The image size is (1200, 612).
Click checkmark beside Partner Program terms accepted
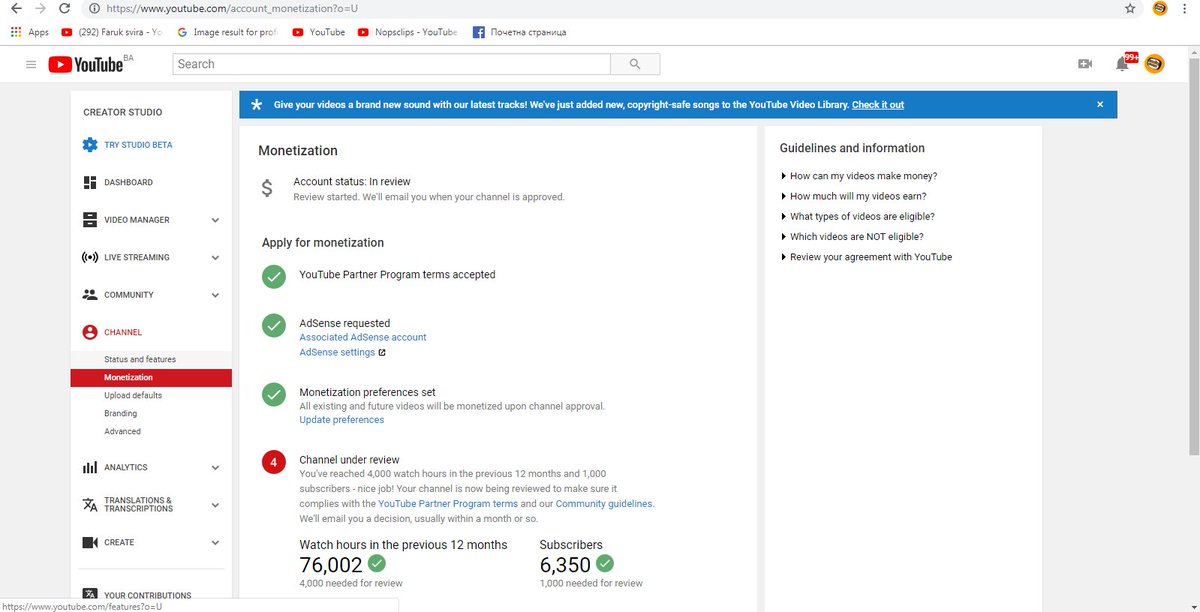274,277
